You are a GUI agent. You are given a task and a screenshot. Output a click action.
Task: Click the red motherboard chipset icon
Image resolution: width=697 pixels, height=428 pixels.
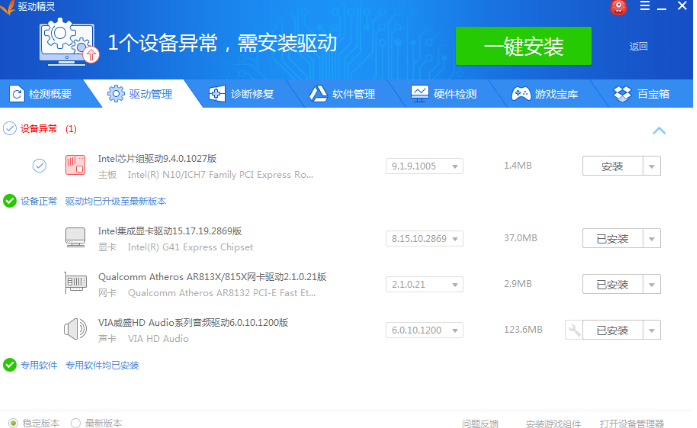(x=75, y=165)
